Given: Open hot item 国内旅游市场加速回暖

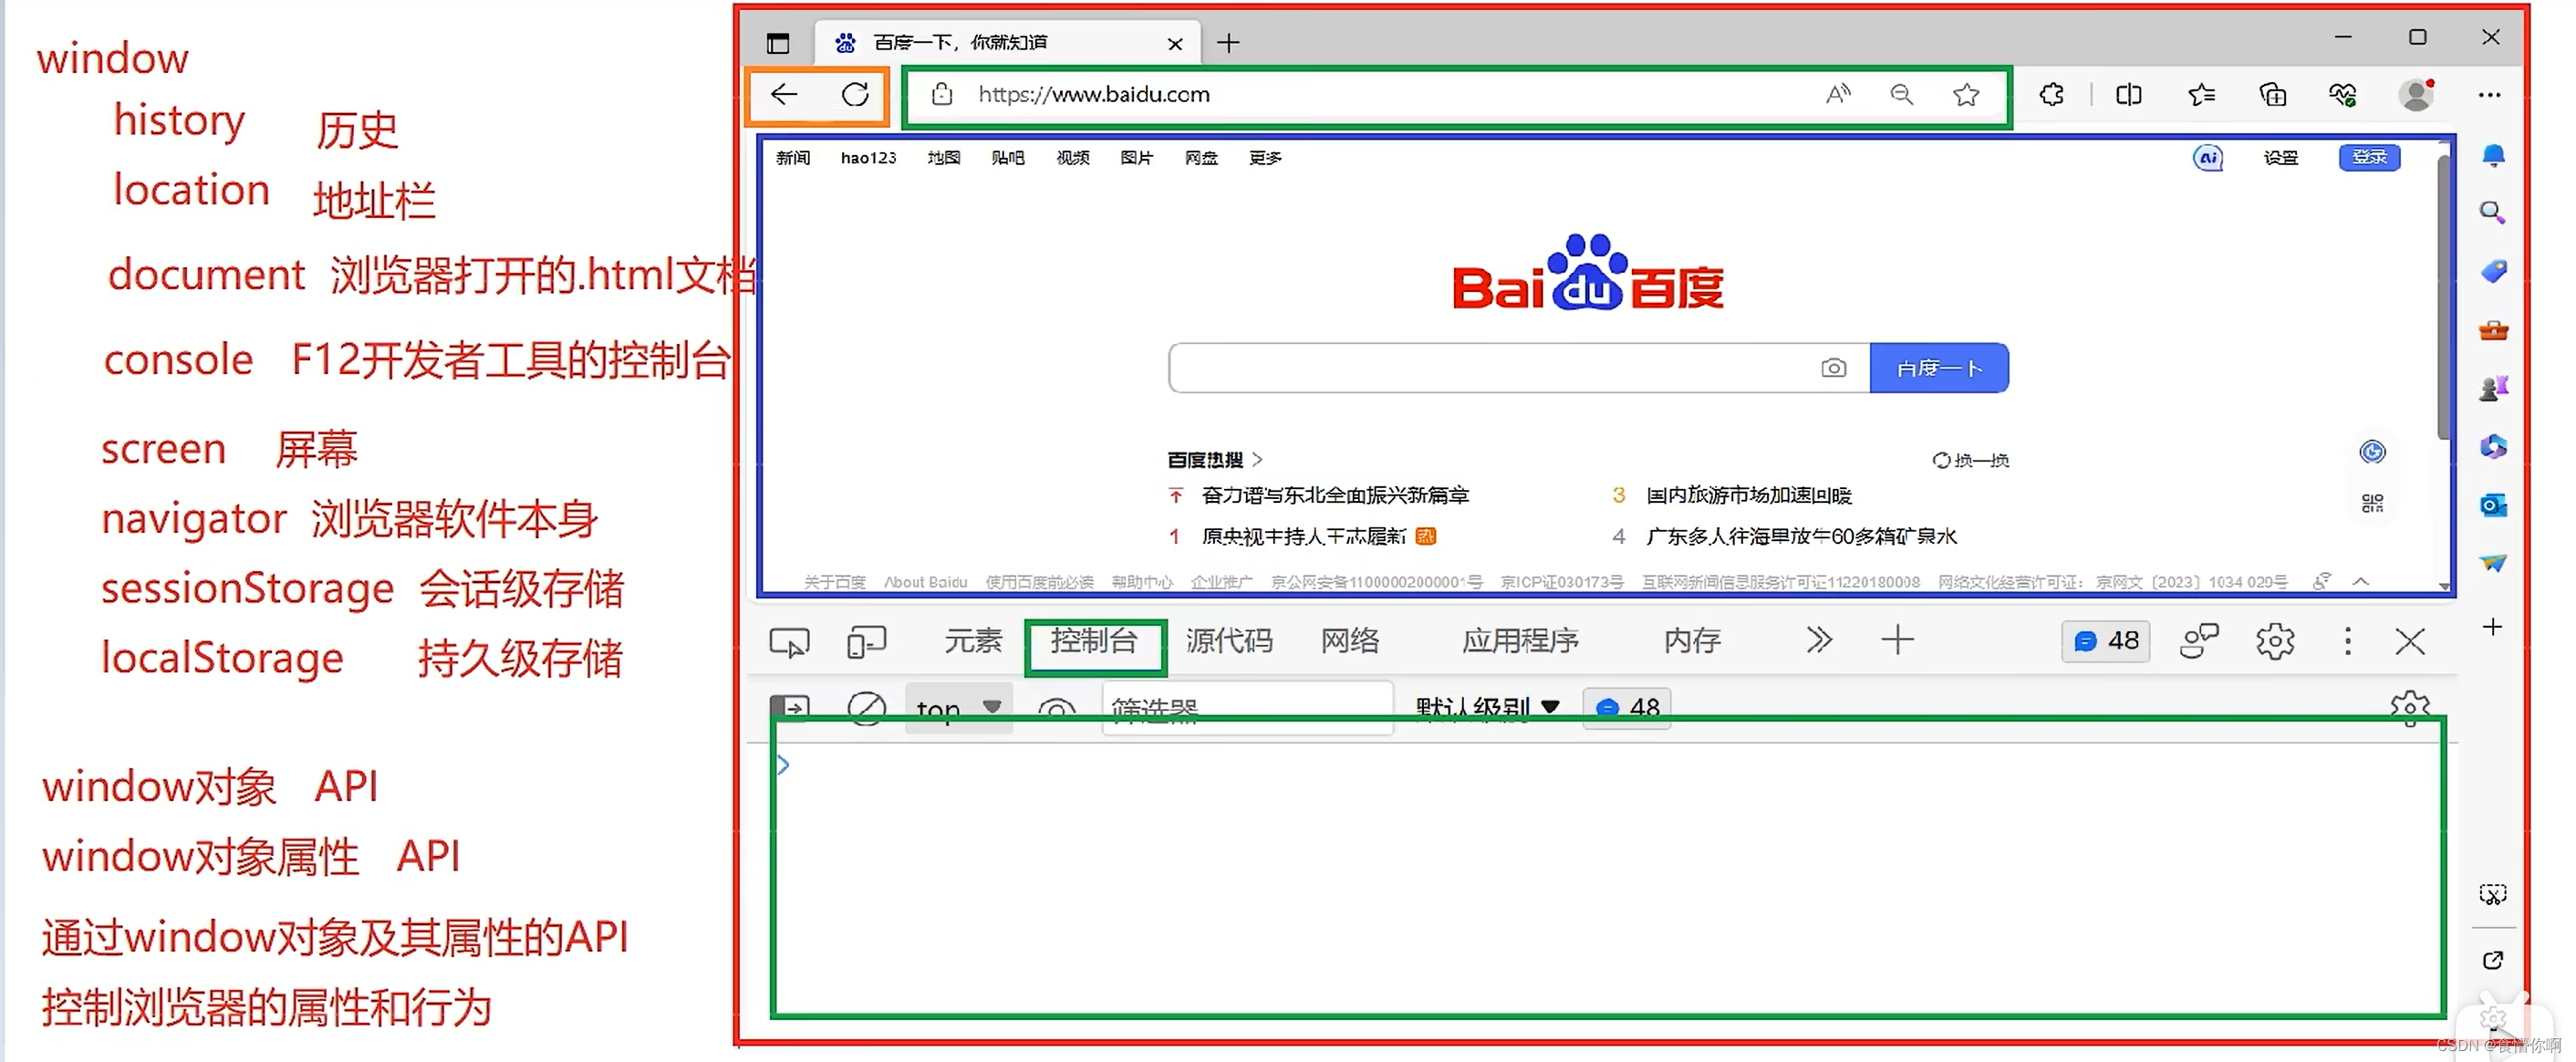Looking at the screenshot, I should point(1749,495).
